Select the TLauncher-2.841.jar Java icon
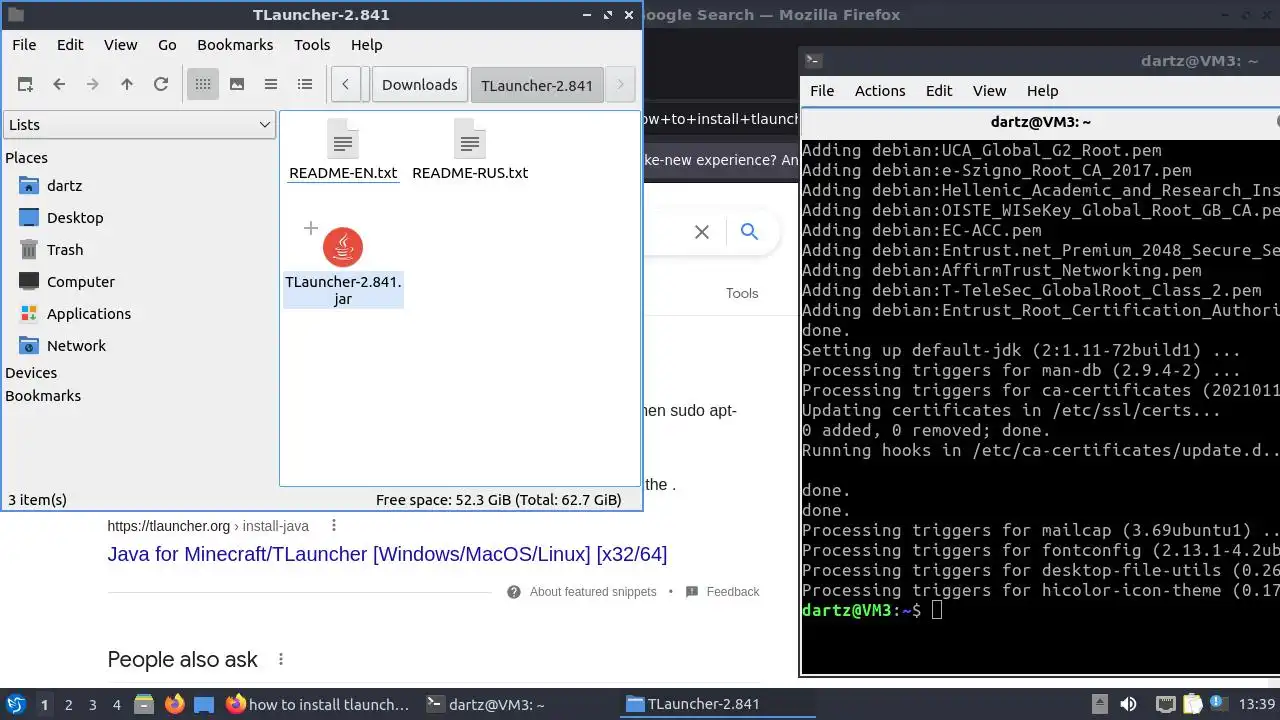This screenshot has height=720, width=1280. (x=343, y=247)
